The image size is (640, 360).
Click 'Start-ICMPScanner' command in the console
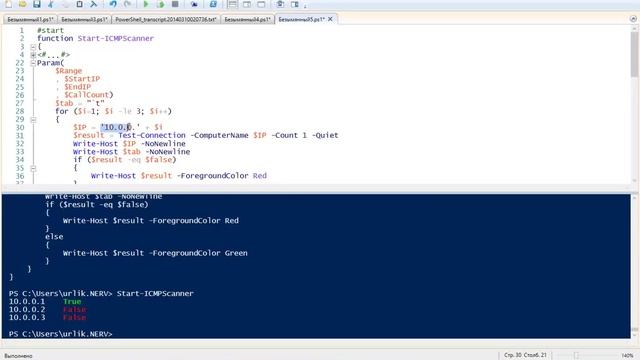coord(155,293)
